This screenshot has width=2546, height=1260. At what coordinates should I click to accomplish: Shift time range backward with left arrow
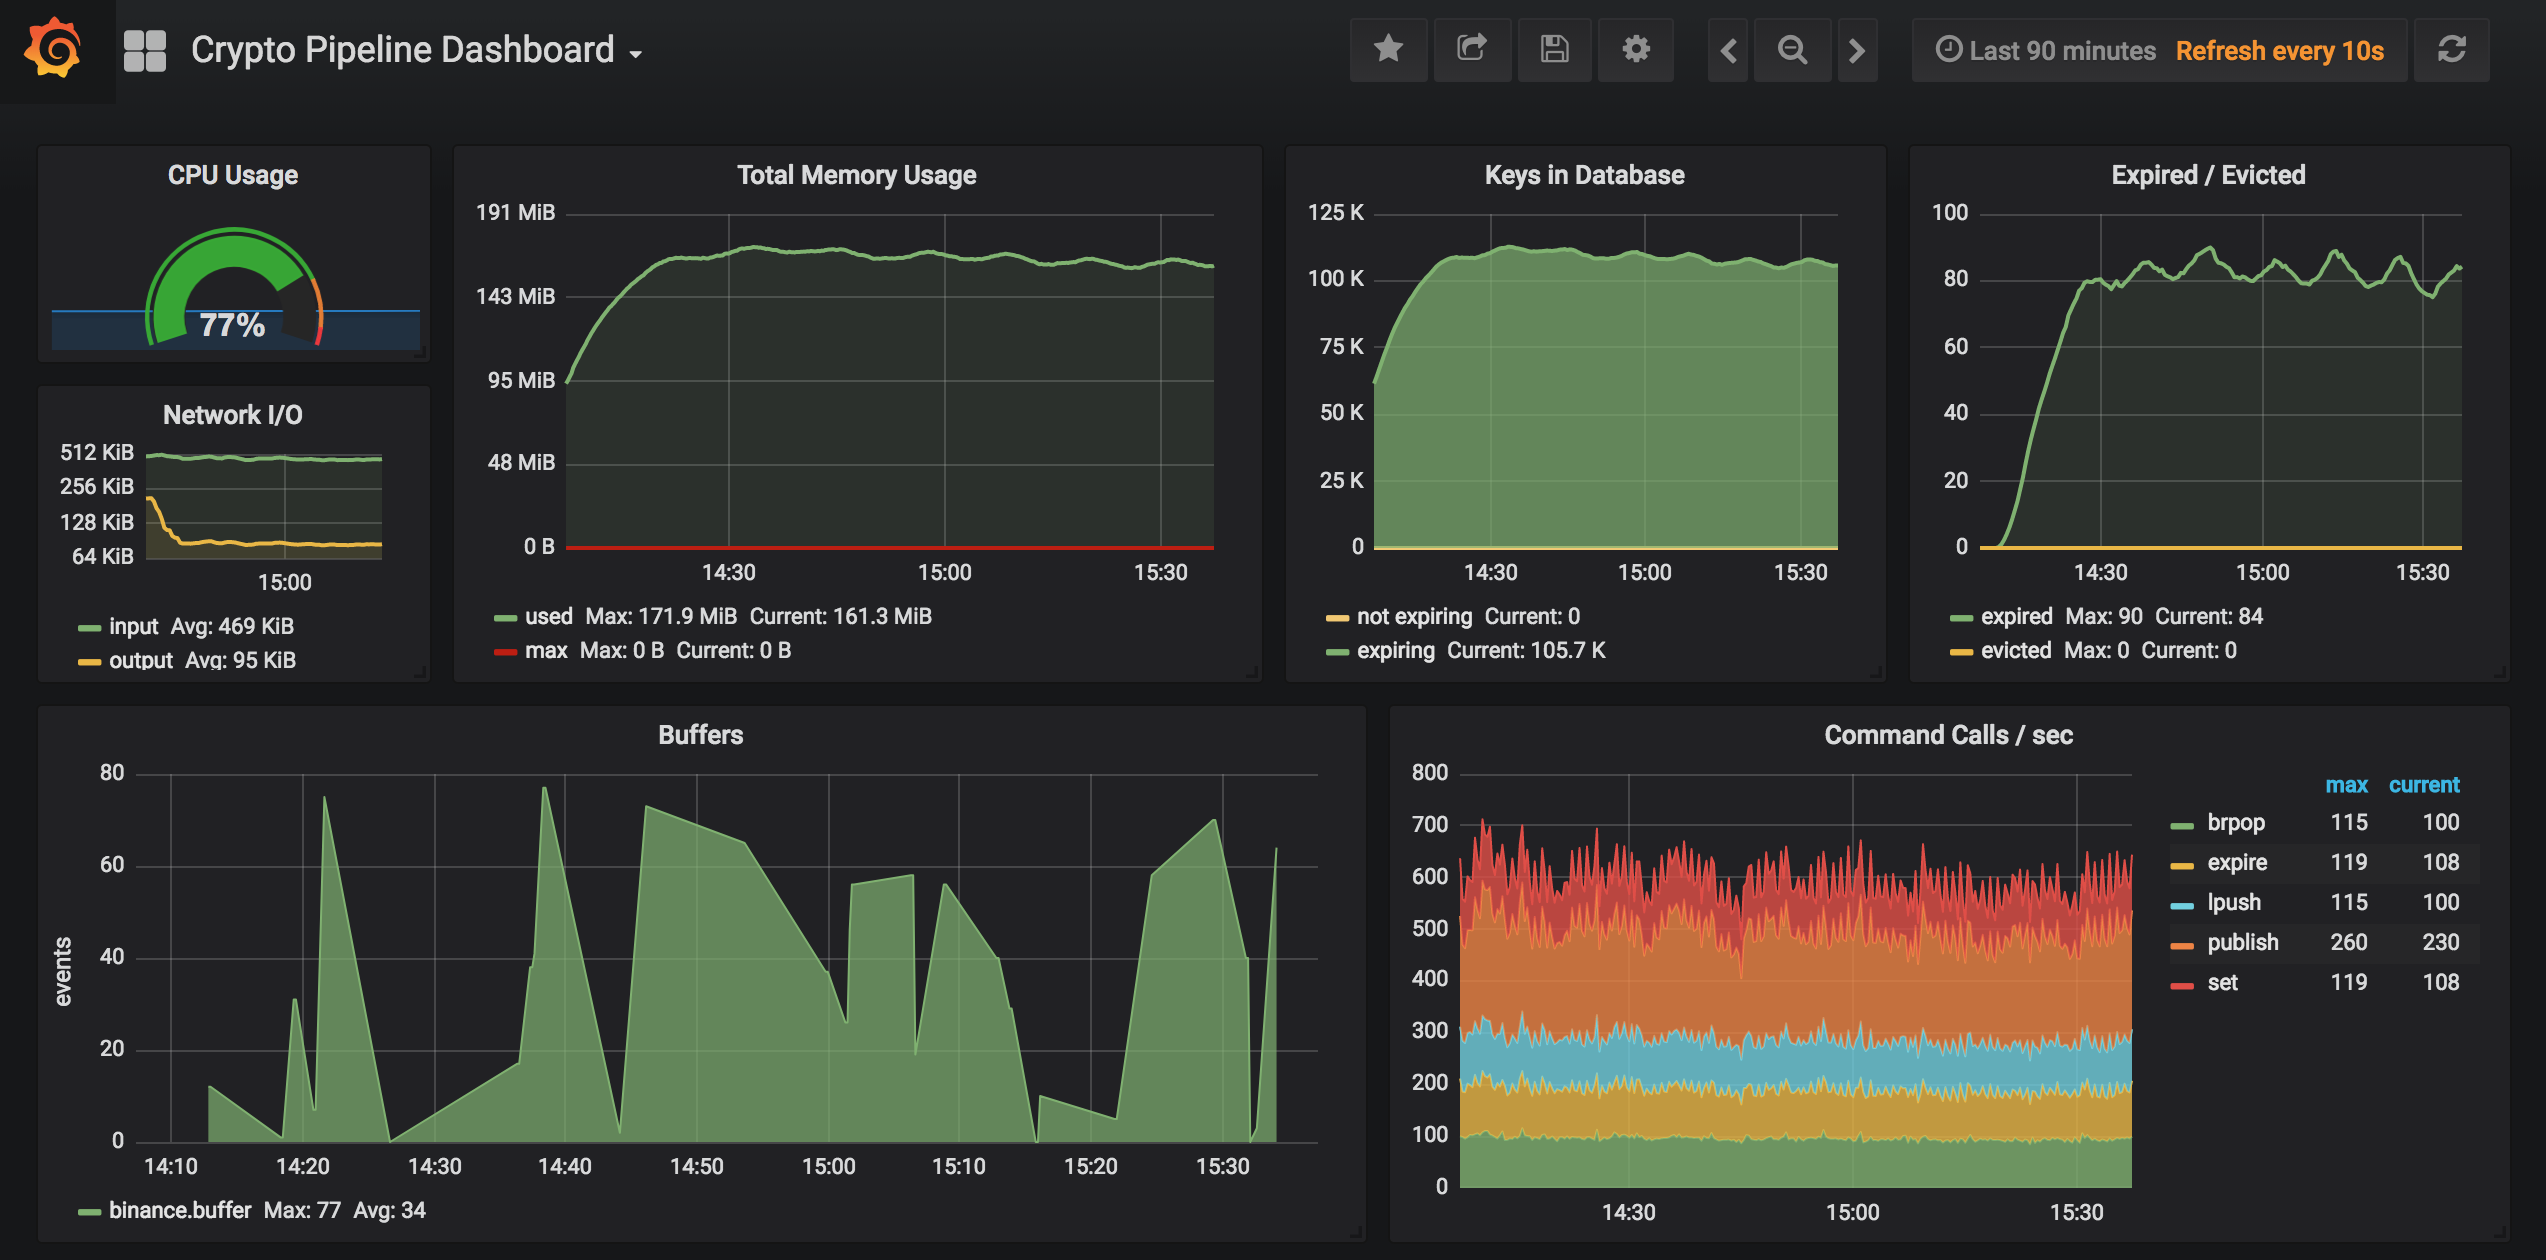pyautogui.click(x=1728, y=50)
